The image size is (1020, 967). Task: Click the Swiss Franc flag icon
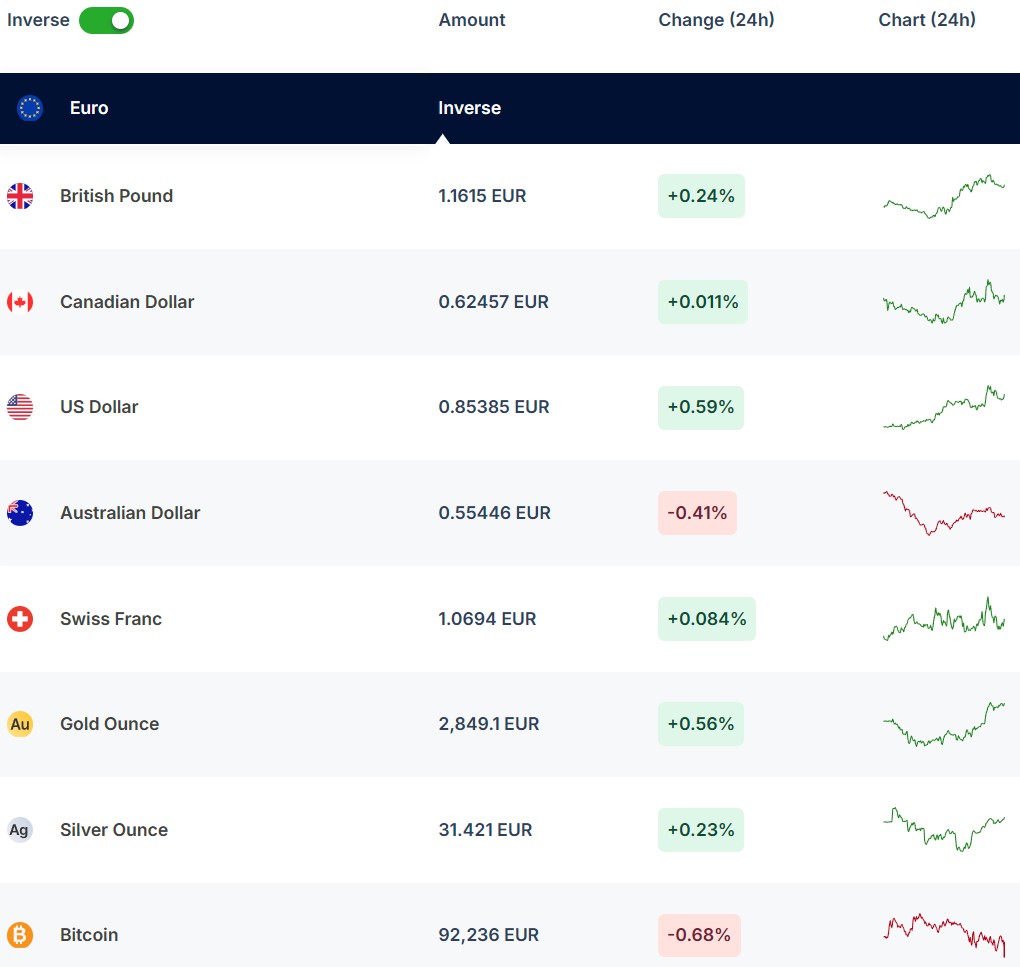20,619
